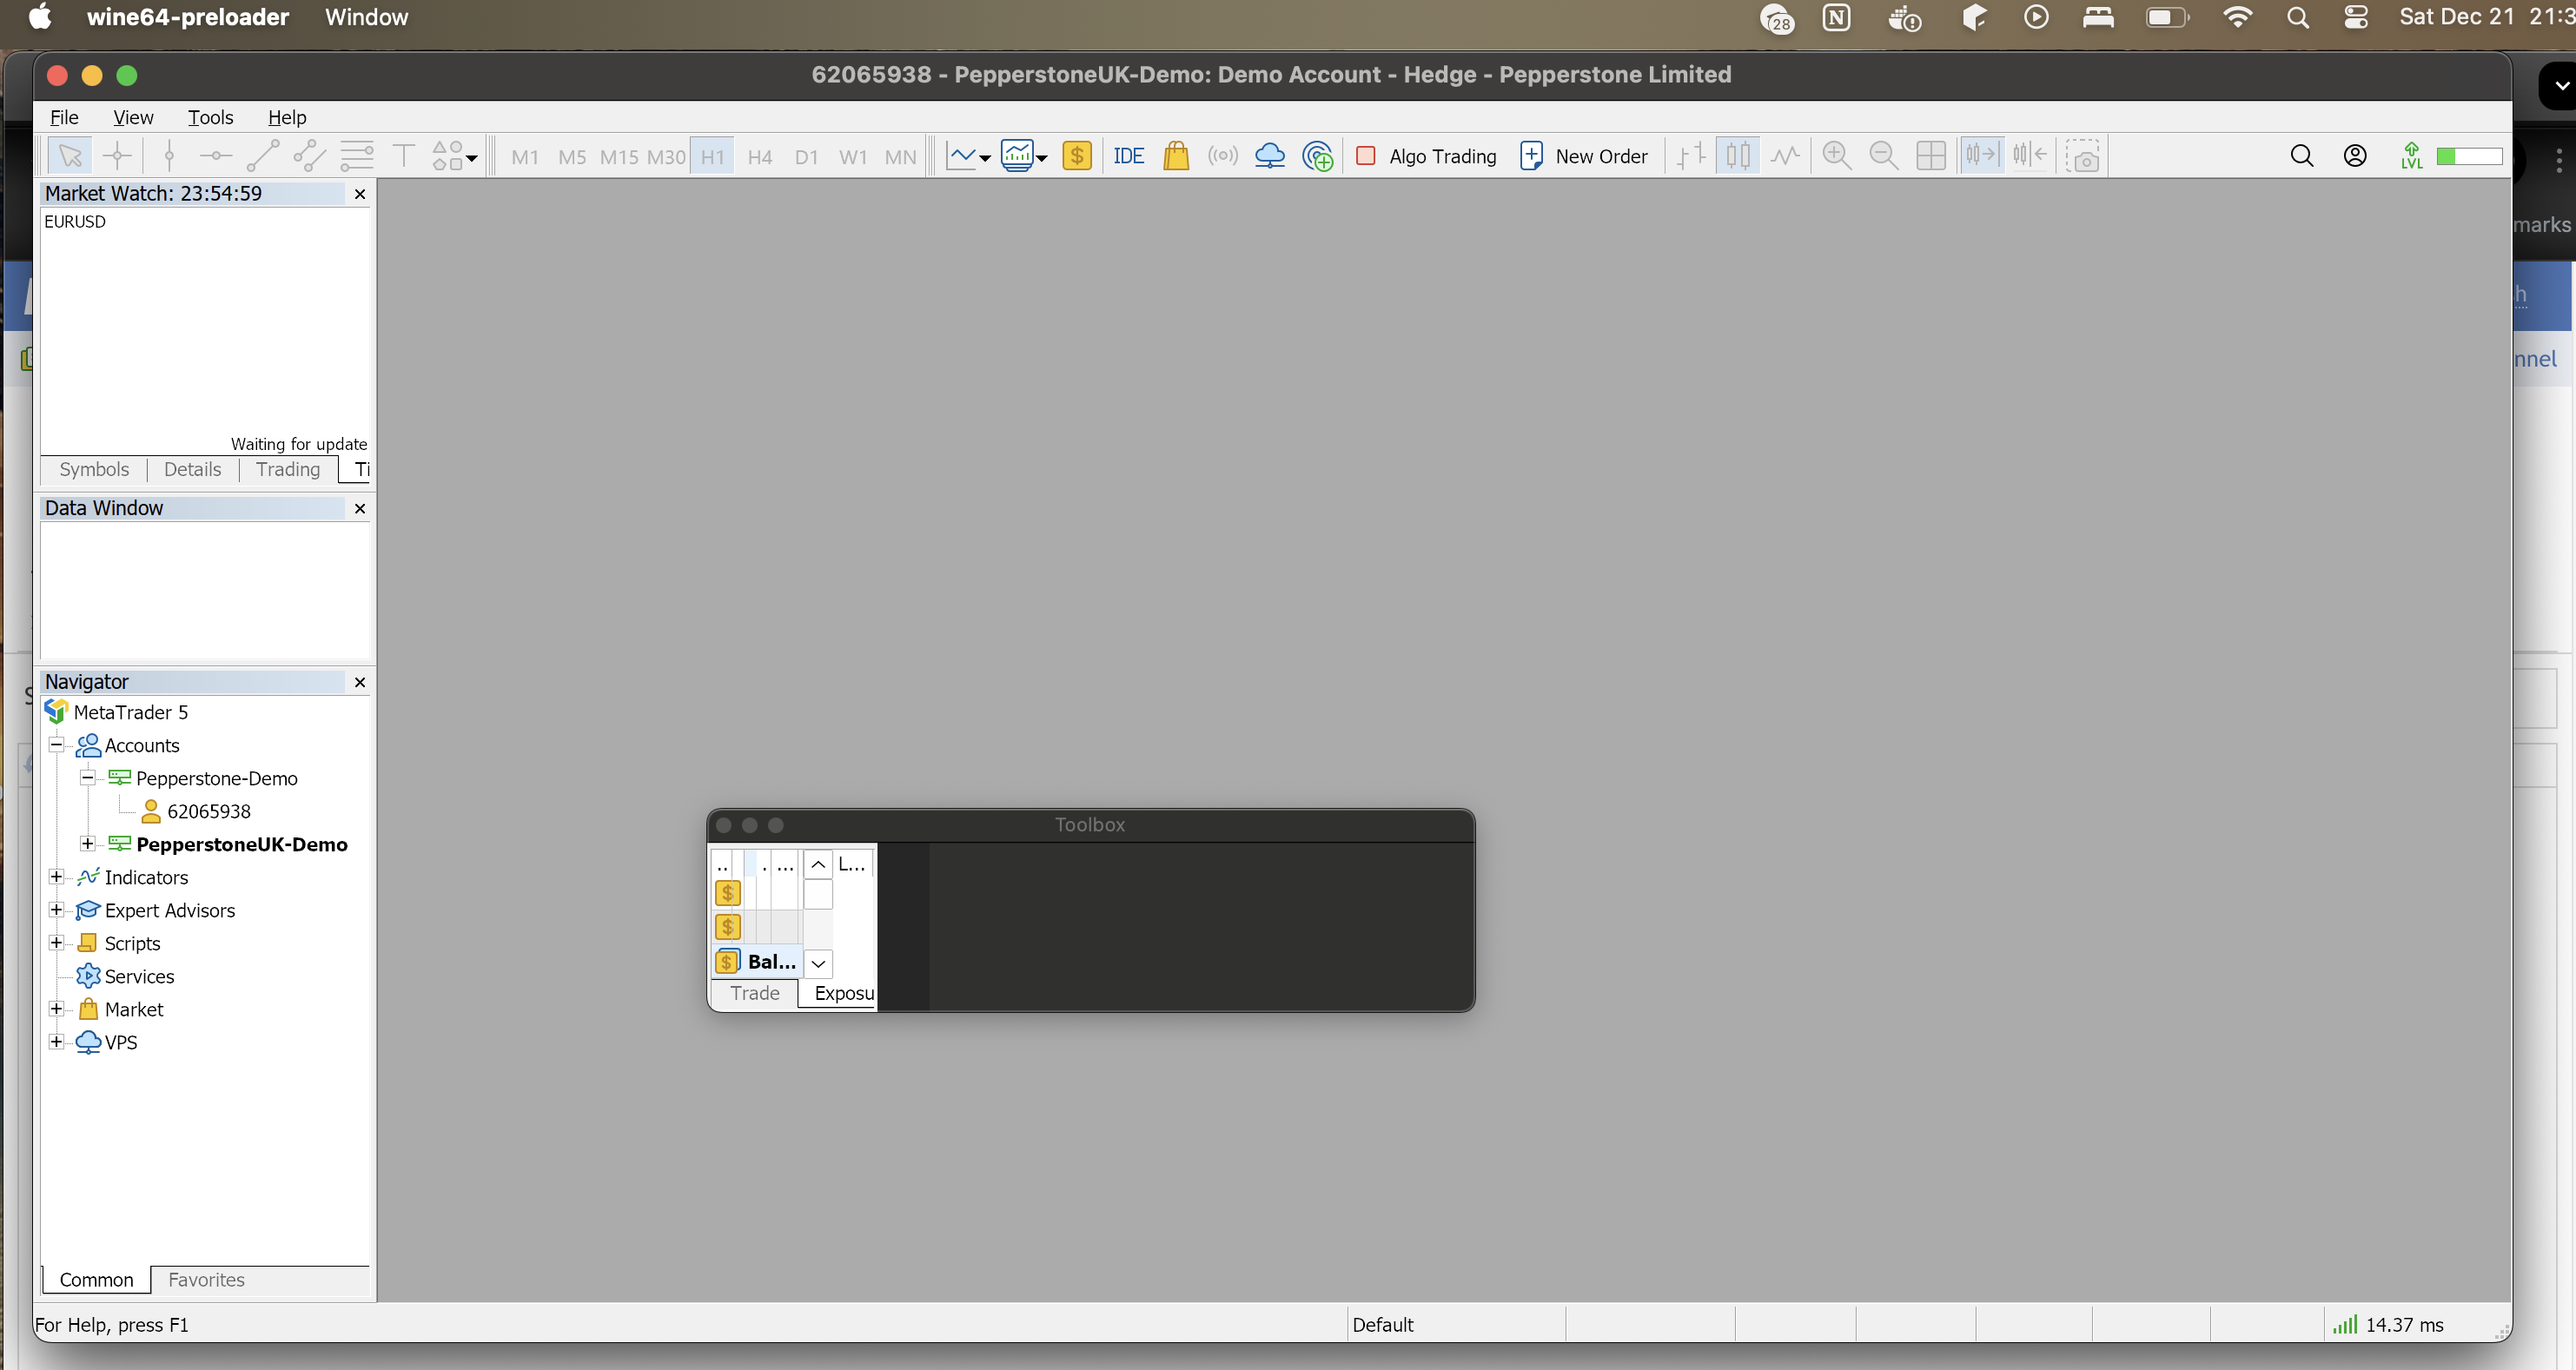Switch to the Favorites tab in Navigator

tap(206, 1279)
